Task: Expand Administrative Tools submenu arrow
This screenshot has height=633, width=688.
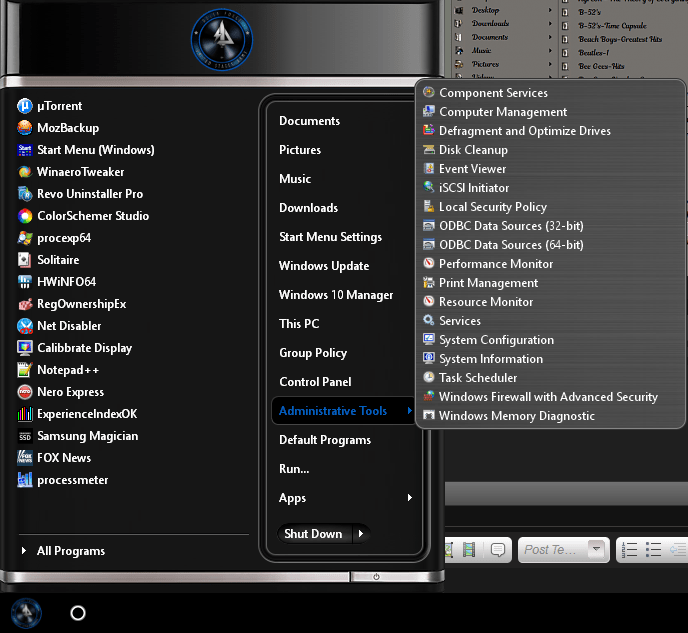Action: (x=409, y=411)
